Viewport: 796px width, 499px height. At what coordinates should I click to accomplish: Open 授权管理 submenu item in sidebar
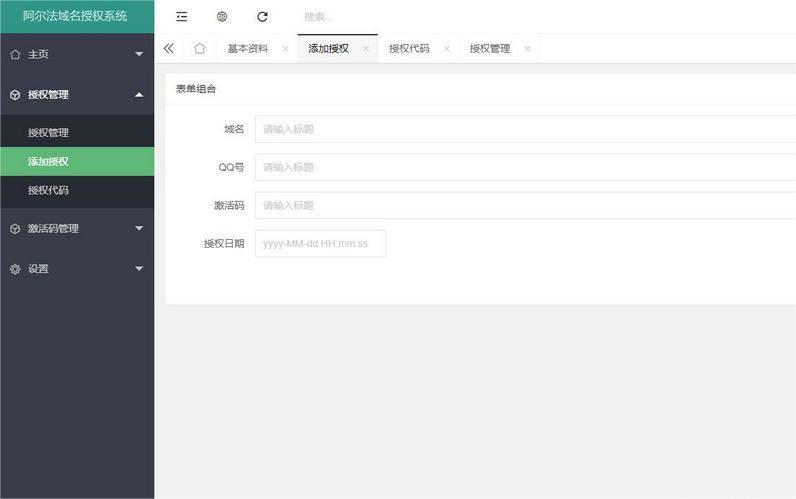(48, 132)
